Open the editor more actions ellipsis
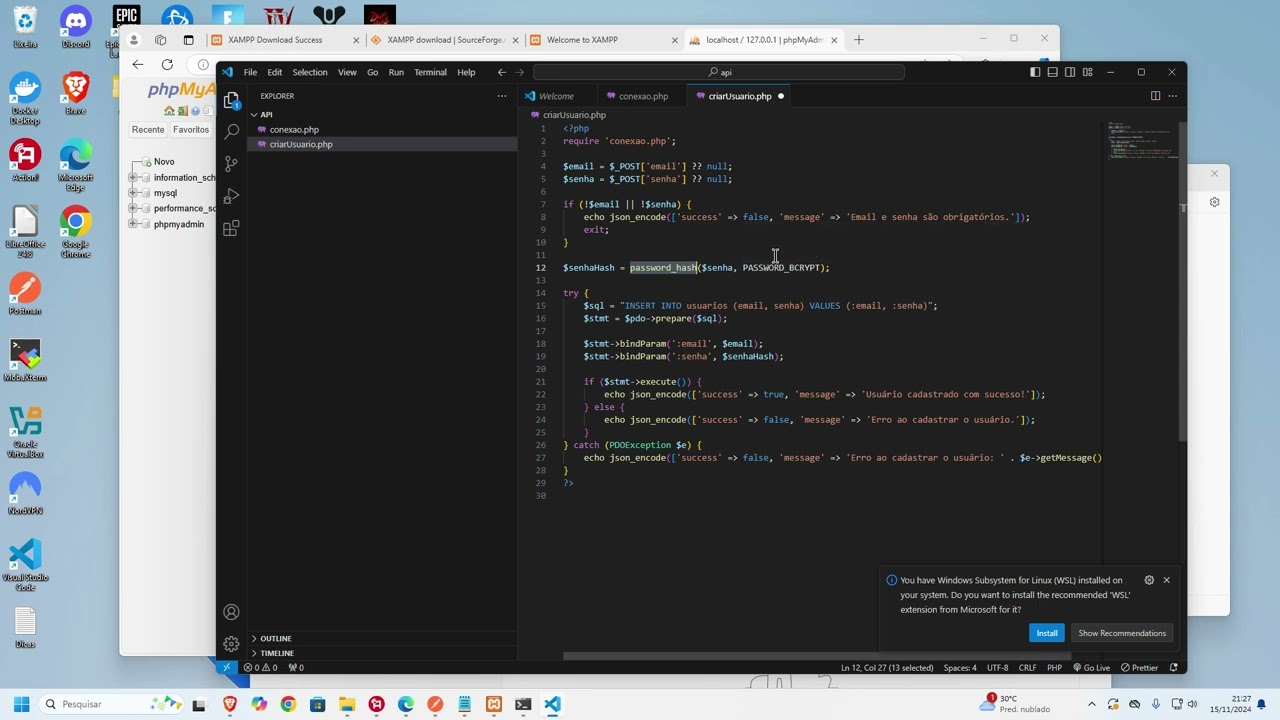The width and height of the screenshot is (1280, 720). (1173, 96)
